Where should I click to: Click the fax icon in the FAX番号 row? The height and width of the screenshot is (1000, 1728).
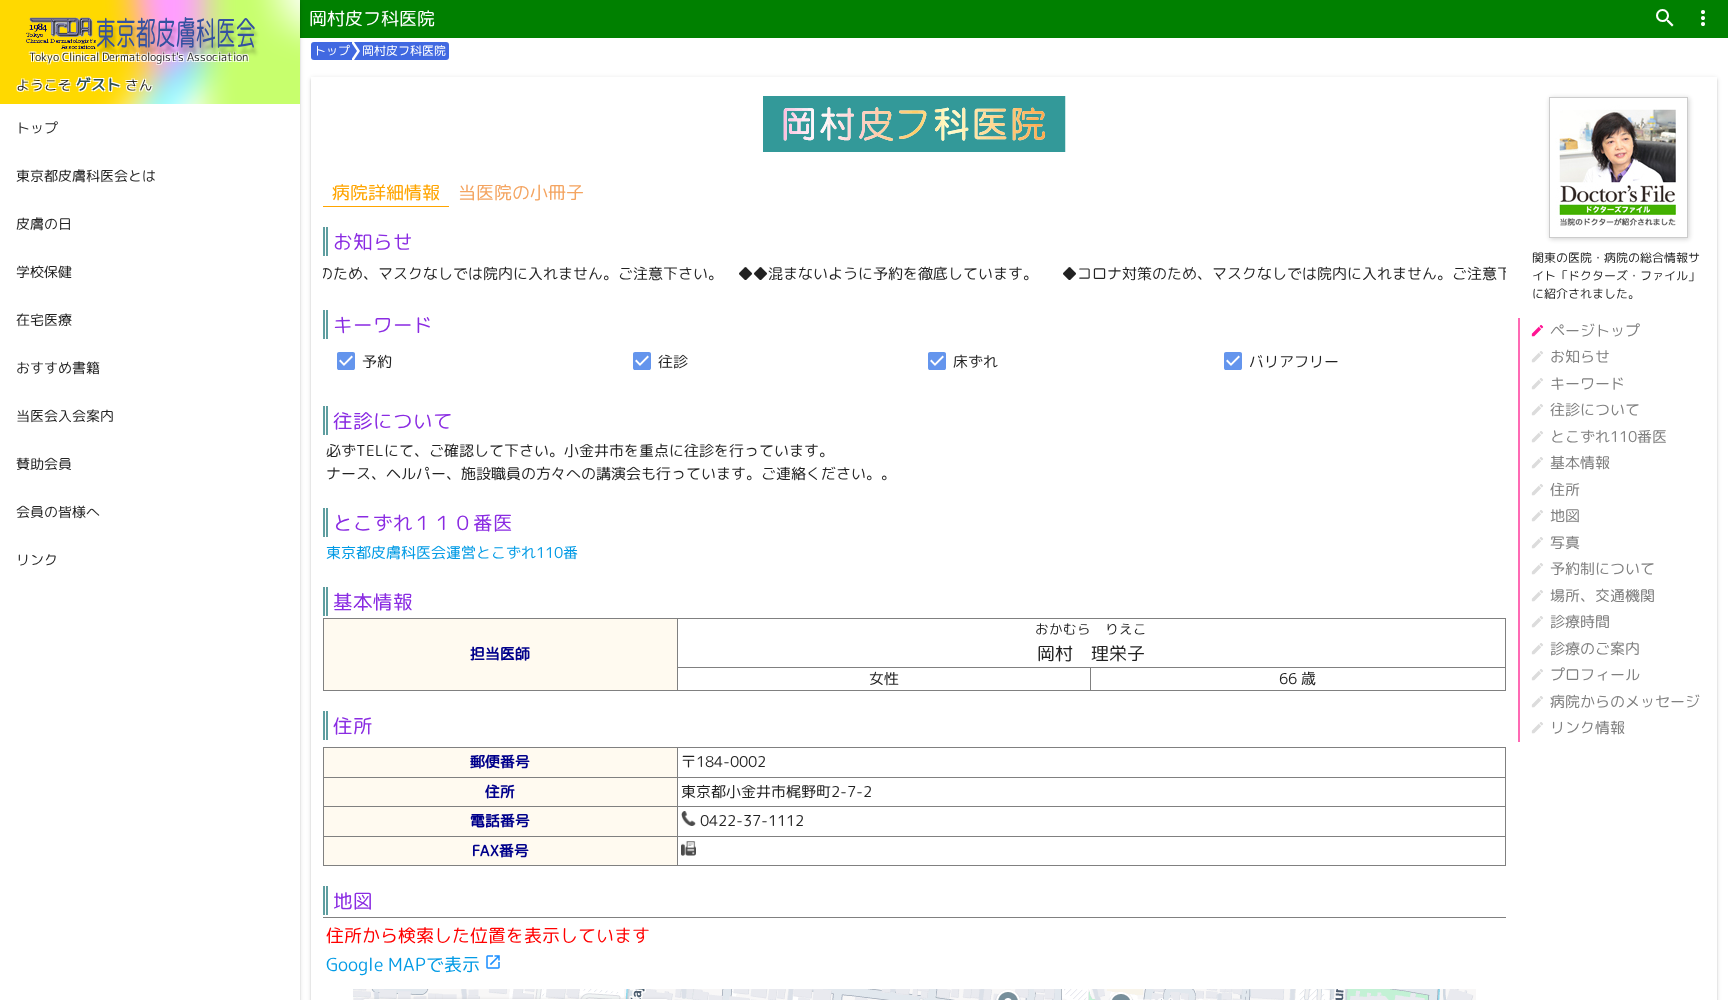[x=689, y=849]
